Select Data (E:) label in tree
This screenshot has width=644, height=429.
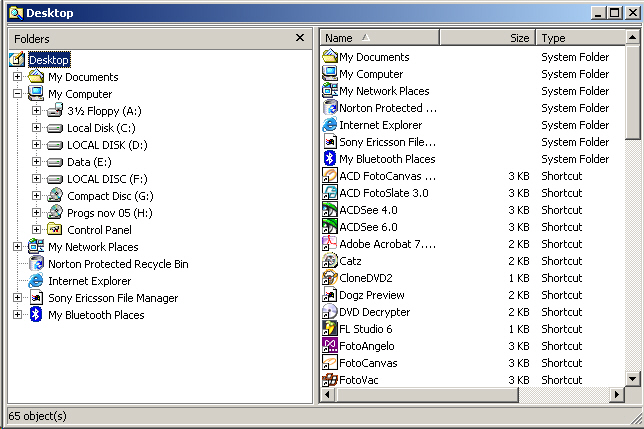(89, 162)
